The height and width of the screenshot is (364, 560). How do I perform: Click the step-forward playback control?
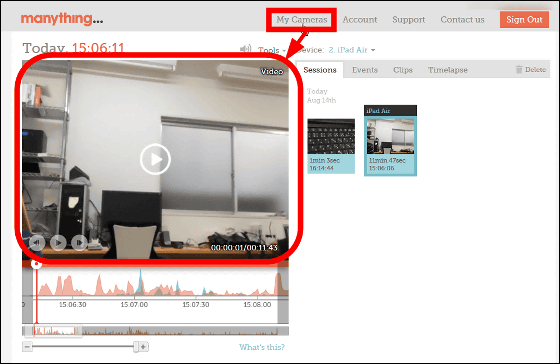[79, 243]
